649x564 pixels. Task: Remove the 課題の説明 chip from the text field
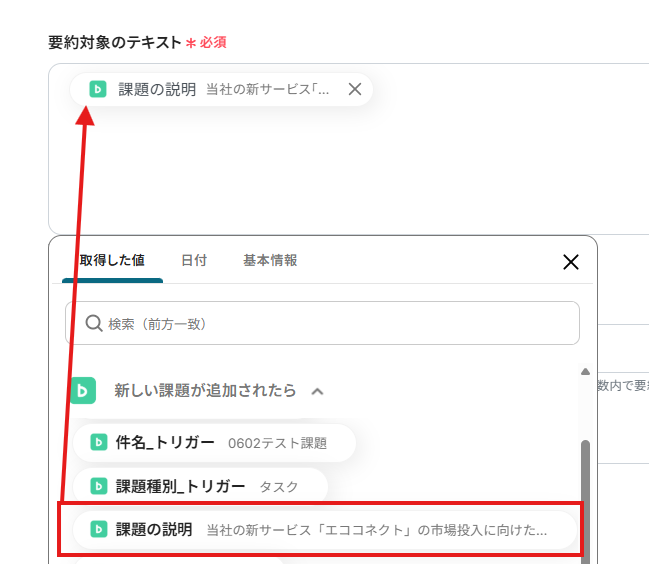click(x=355, y=89)
